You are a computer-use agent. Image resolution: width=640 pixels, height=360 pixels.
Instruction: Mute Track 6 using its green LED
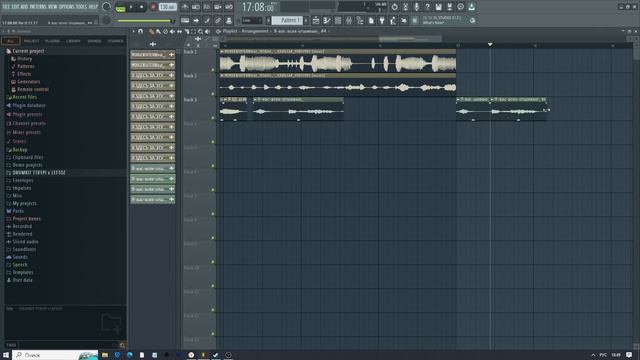click(x=213, y=190)
